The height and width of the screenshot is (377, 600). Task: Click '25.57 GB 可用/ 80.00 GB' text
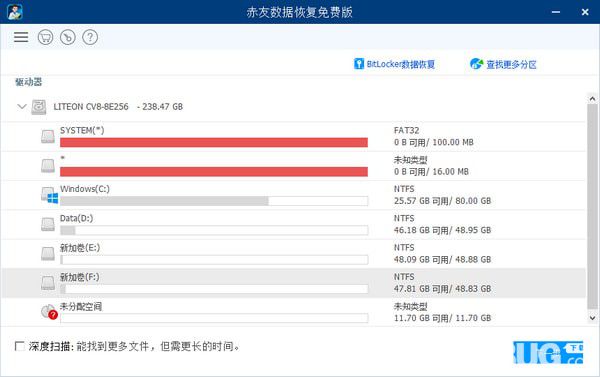click(442, 201)
